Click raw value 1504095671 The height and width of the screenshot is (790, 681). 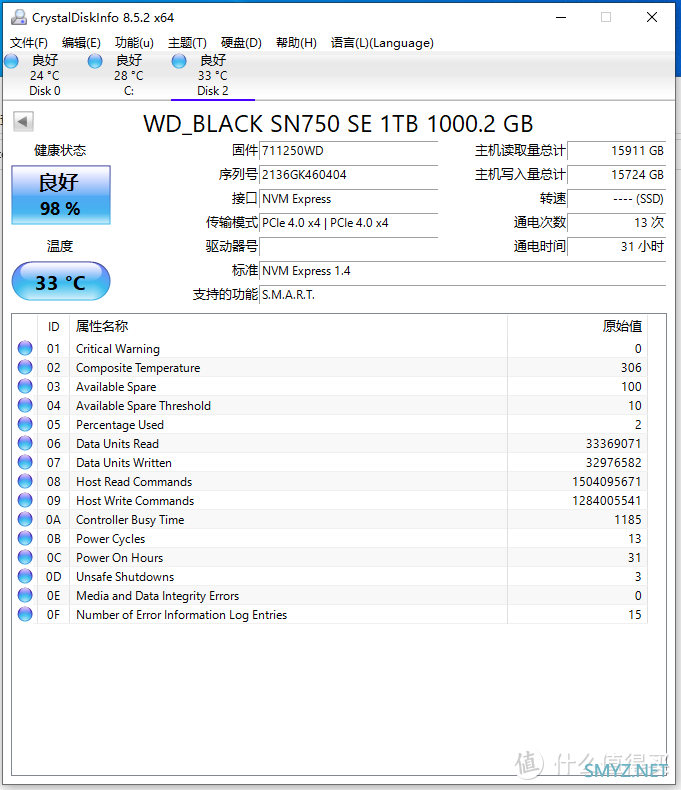[606, 482]
